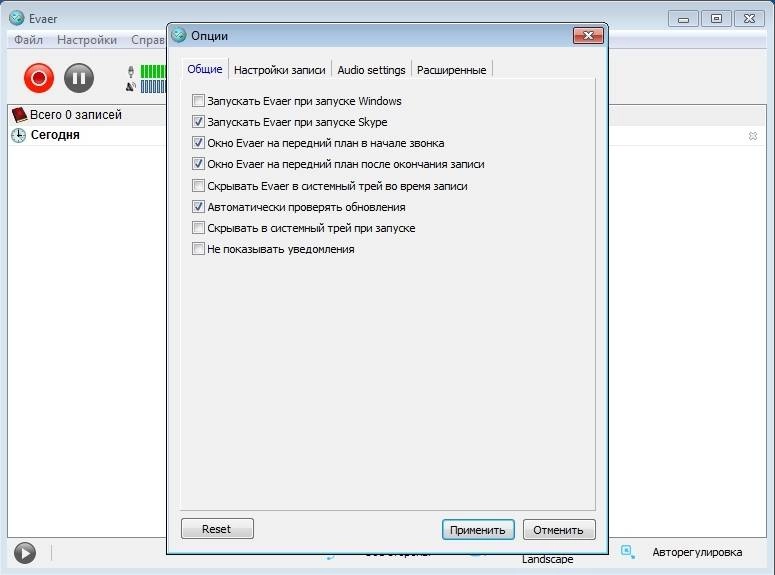This screenshot has height=575, width=775.
Task: Pause recording with the grey pause button
Action: 79,78
